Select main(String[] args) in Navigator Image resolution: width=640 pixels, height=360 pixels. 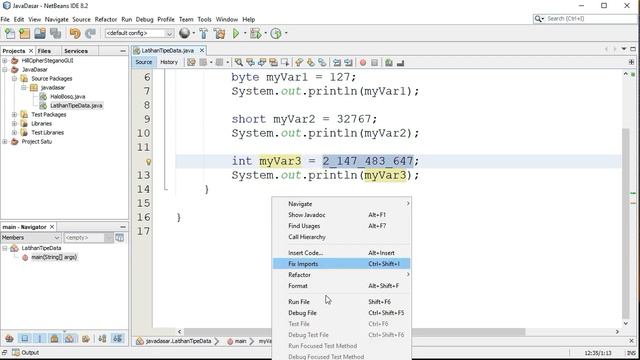pos(54,257)
